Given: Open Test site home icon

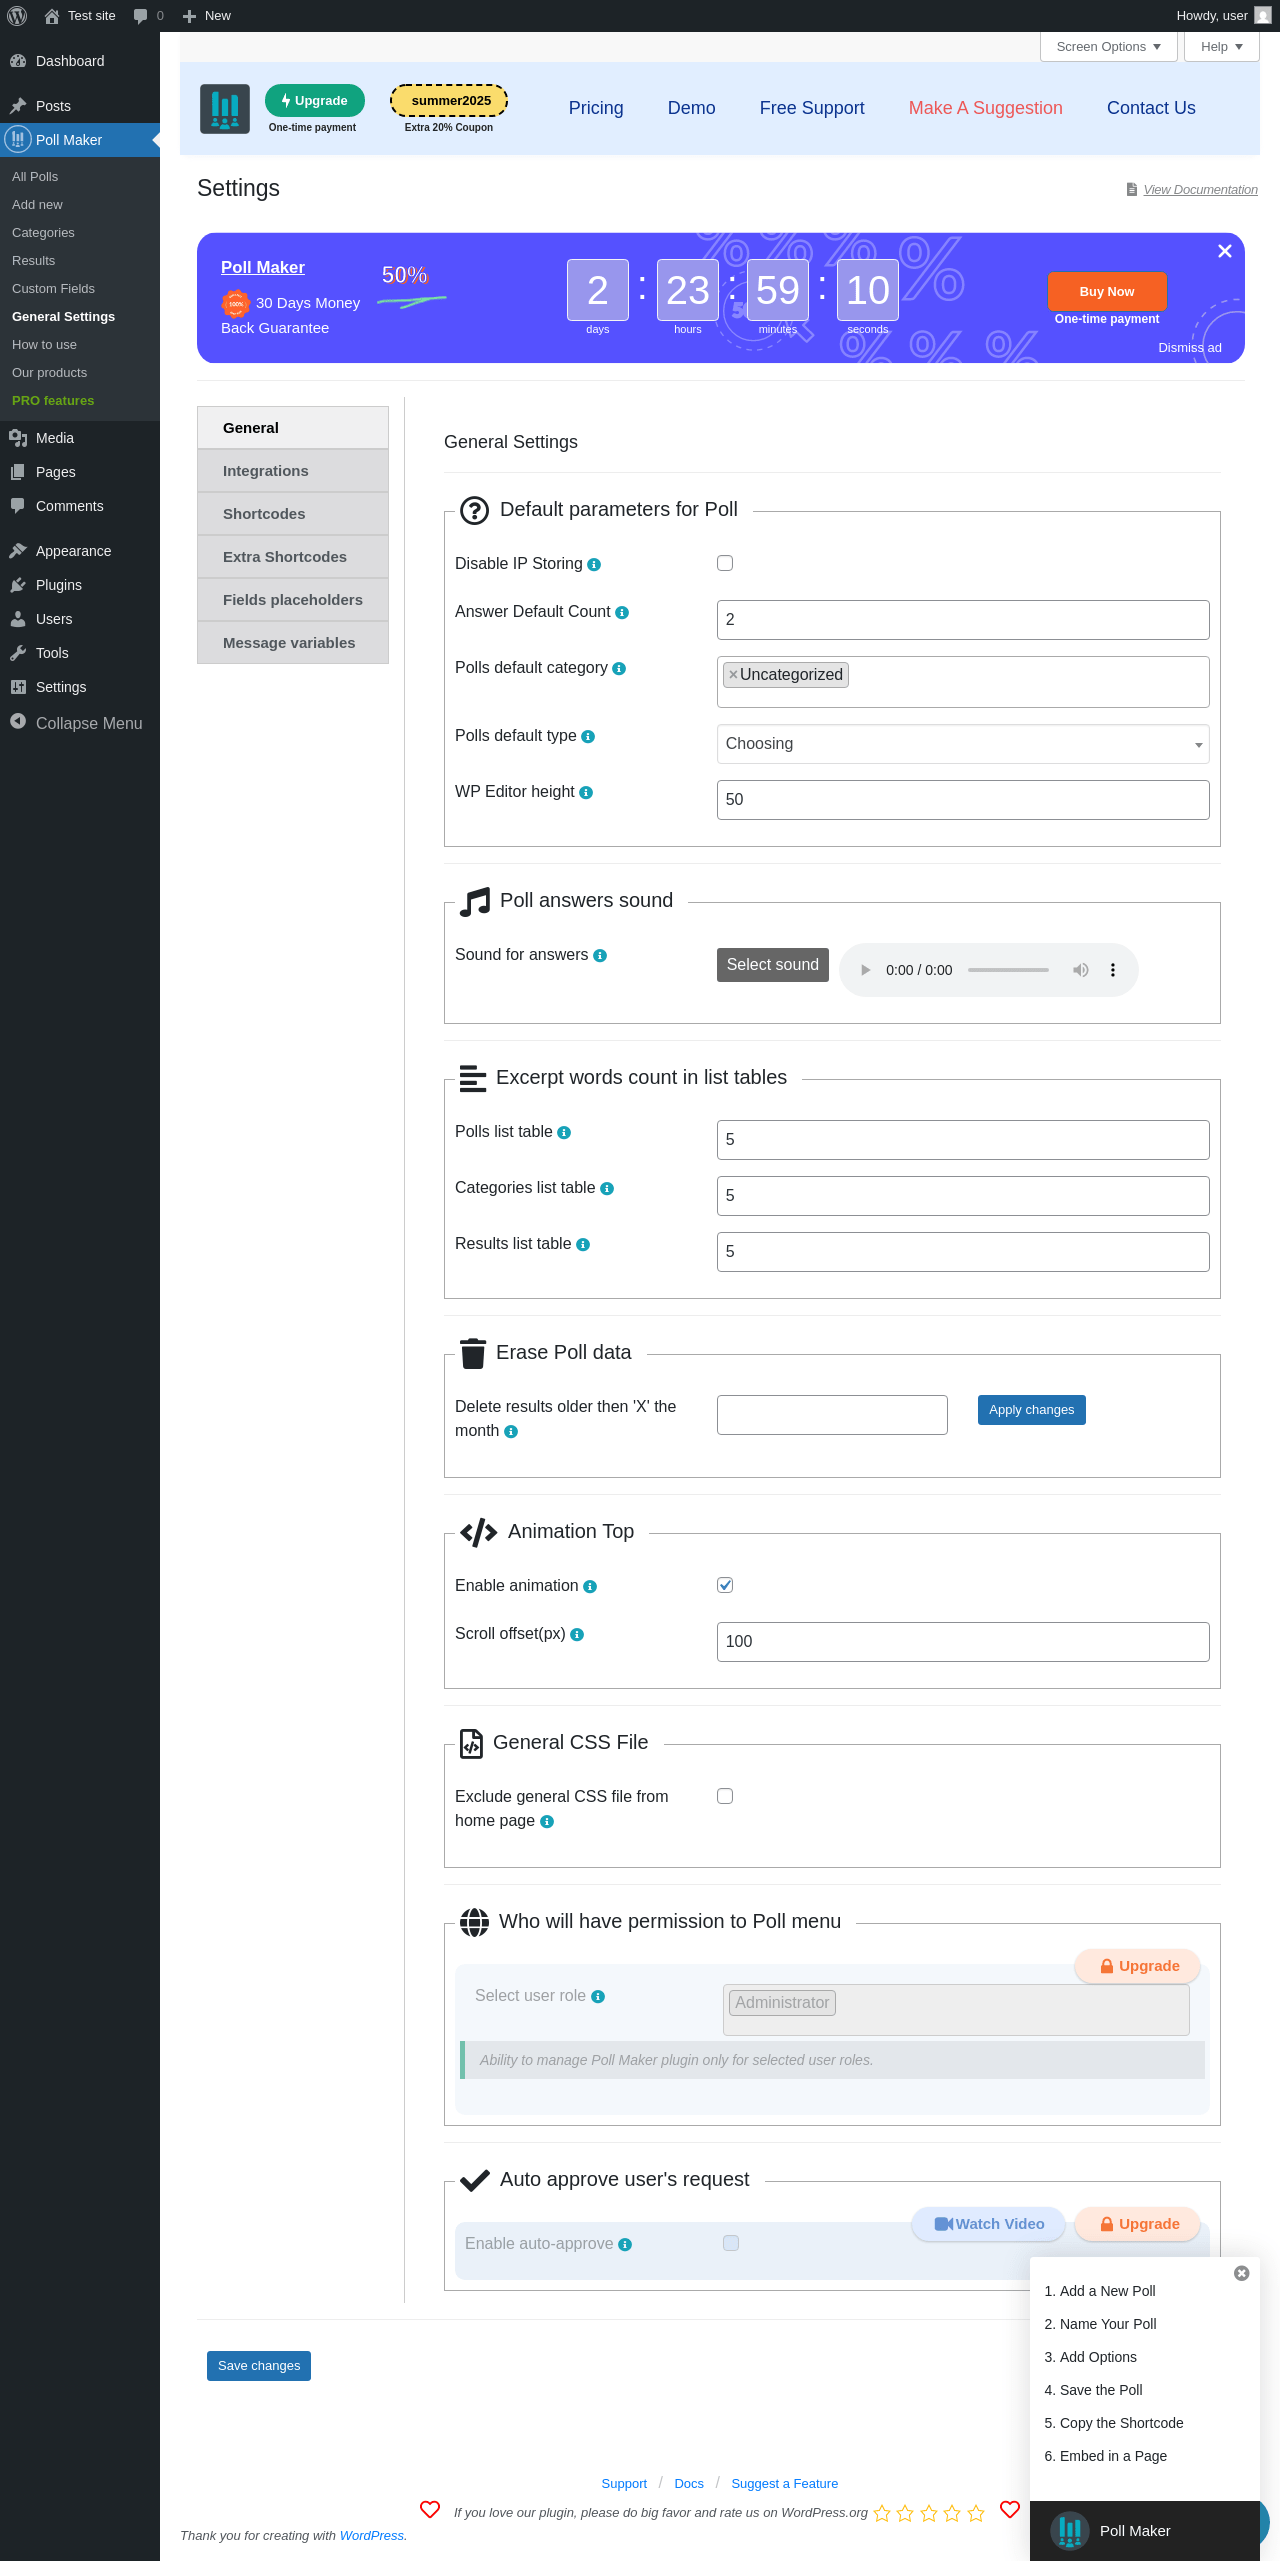Looking at the screenshot, I should [52, 16].
